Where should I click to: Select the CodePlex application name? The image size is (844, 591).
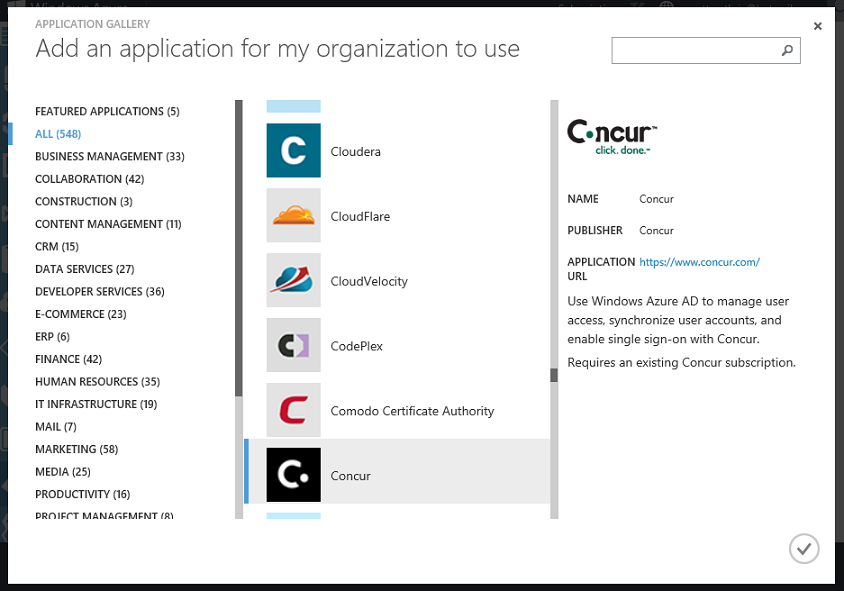356,346
